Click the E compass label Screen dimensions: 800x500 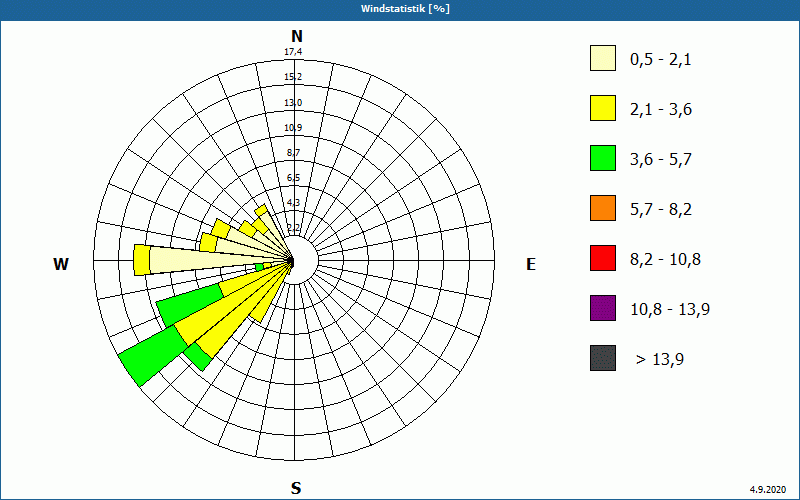[x=531, y=264]
